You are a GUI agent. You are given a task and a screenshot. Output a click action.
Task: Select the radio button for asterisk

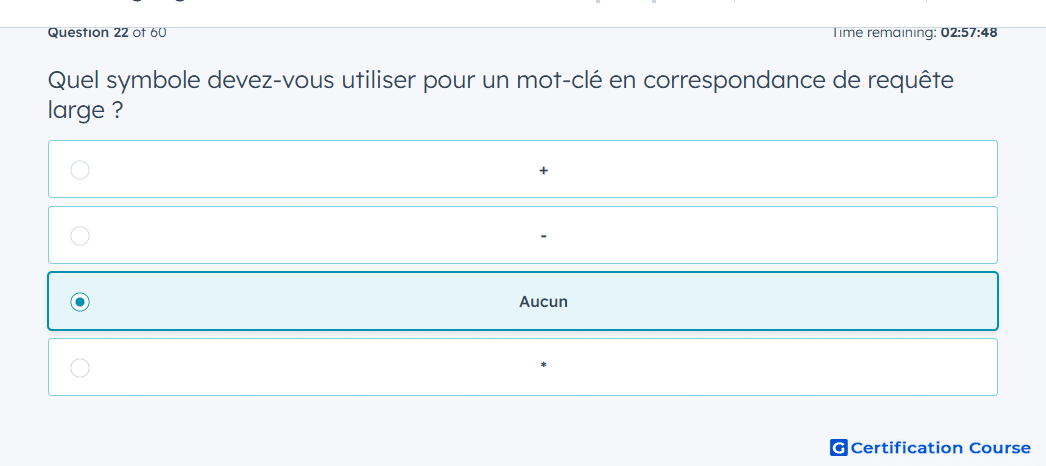coord(80,367)
